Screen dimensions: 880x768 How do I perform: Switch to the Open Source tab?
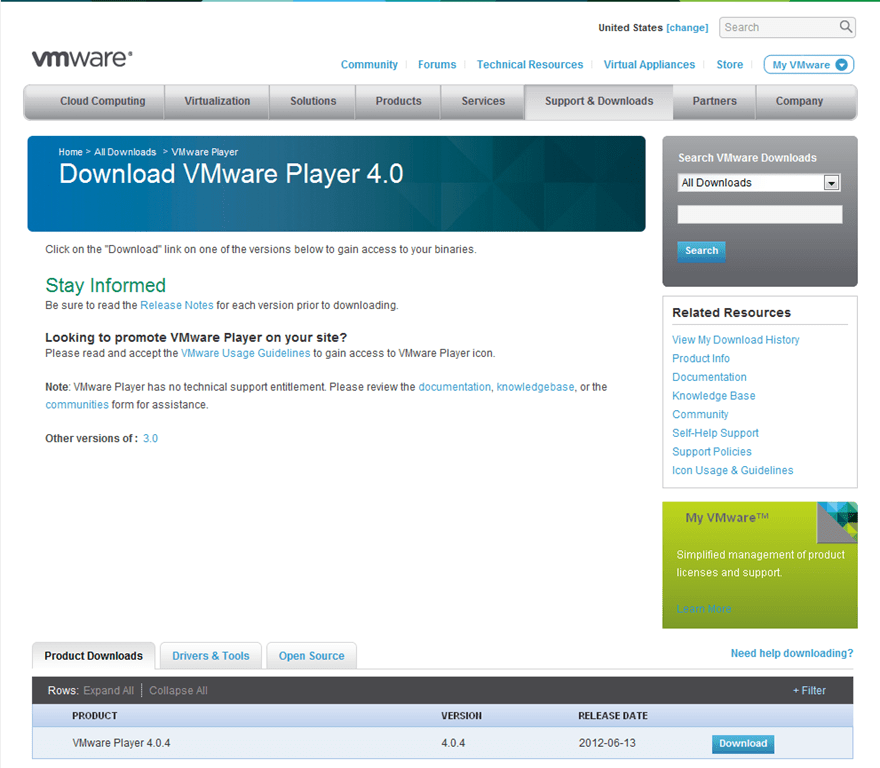pyautogui.click(x=311, y=656)
